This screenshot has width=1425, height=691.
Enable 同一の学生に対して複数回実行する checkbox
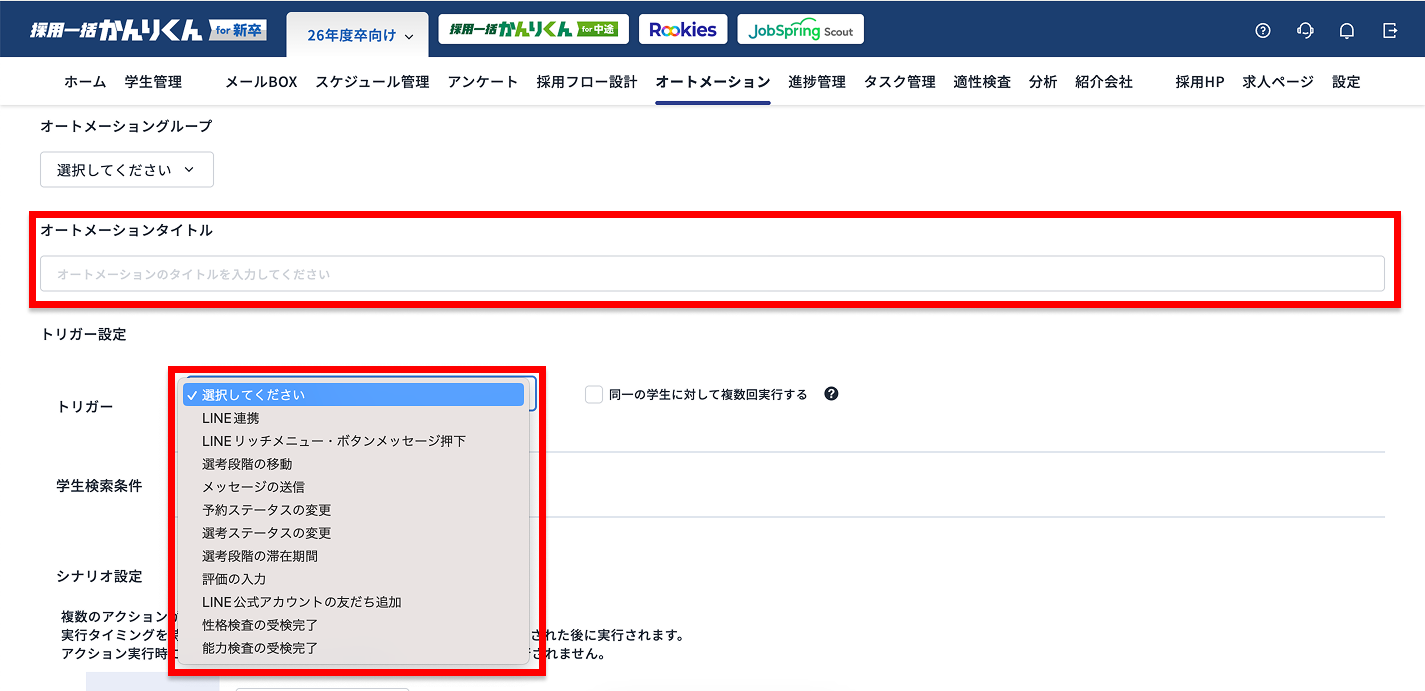click(x=593, y=394)
